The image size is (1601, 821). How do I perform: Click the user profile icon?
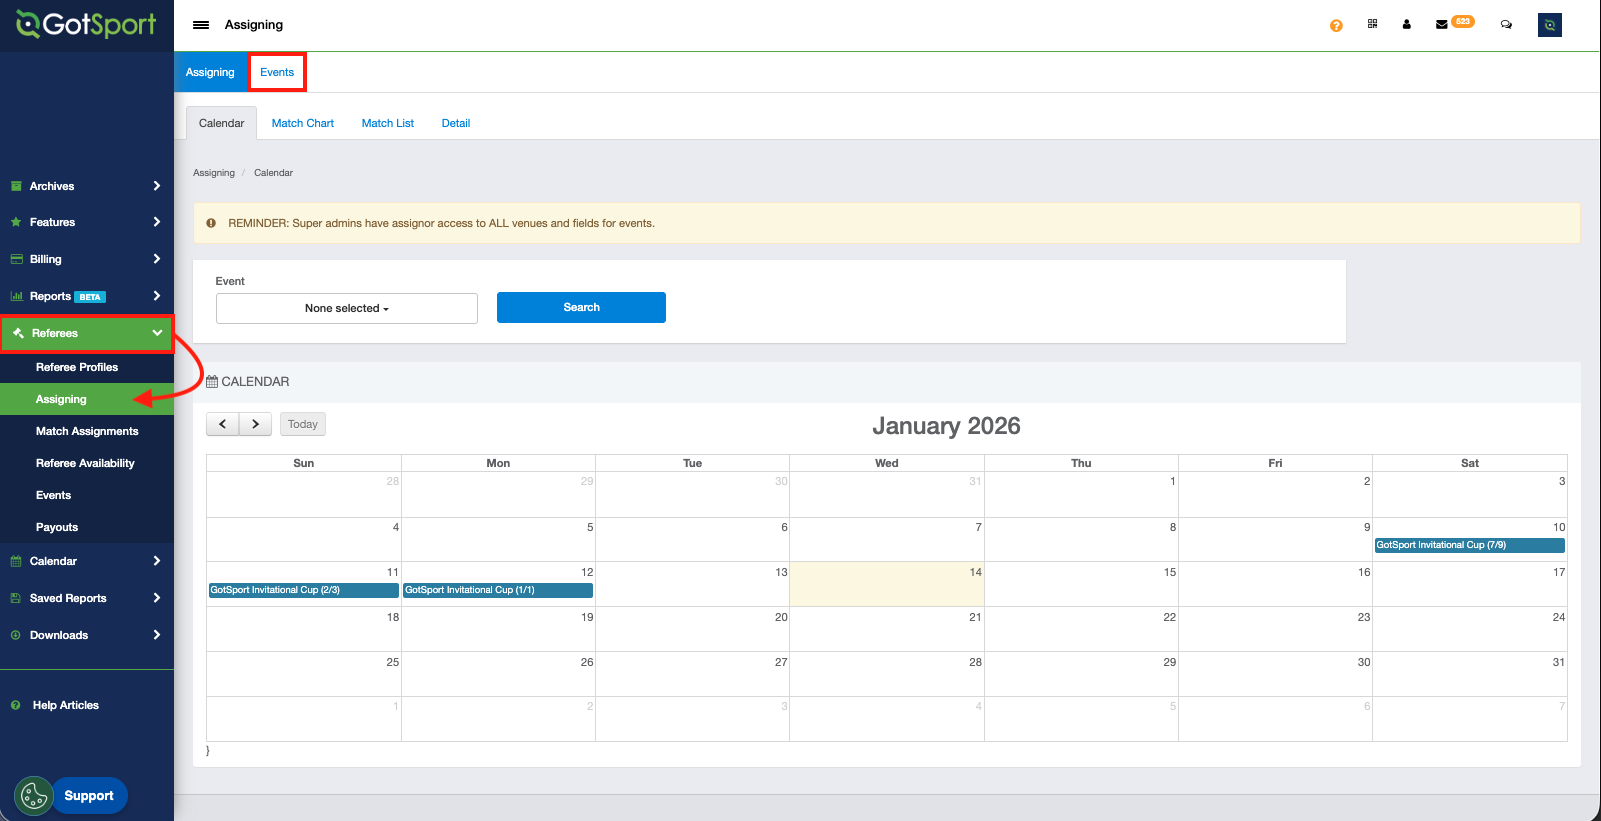coord(1406,25)
